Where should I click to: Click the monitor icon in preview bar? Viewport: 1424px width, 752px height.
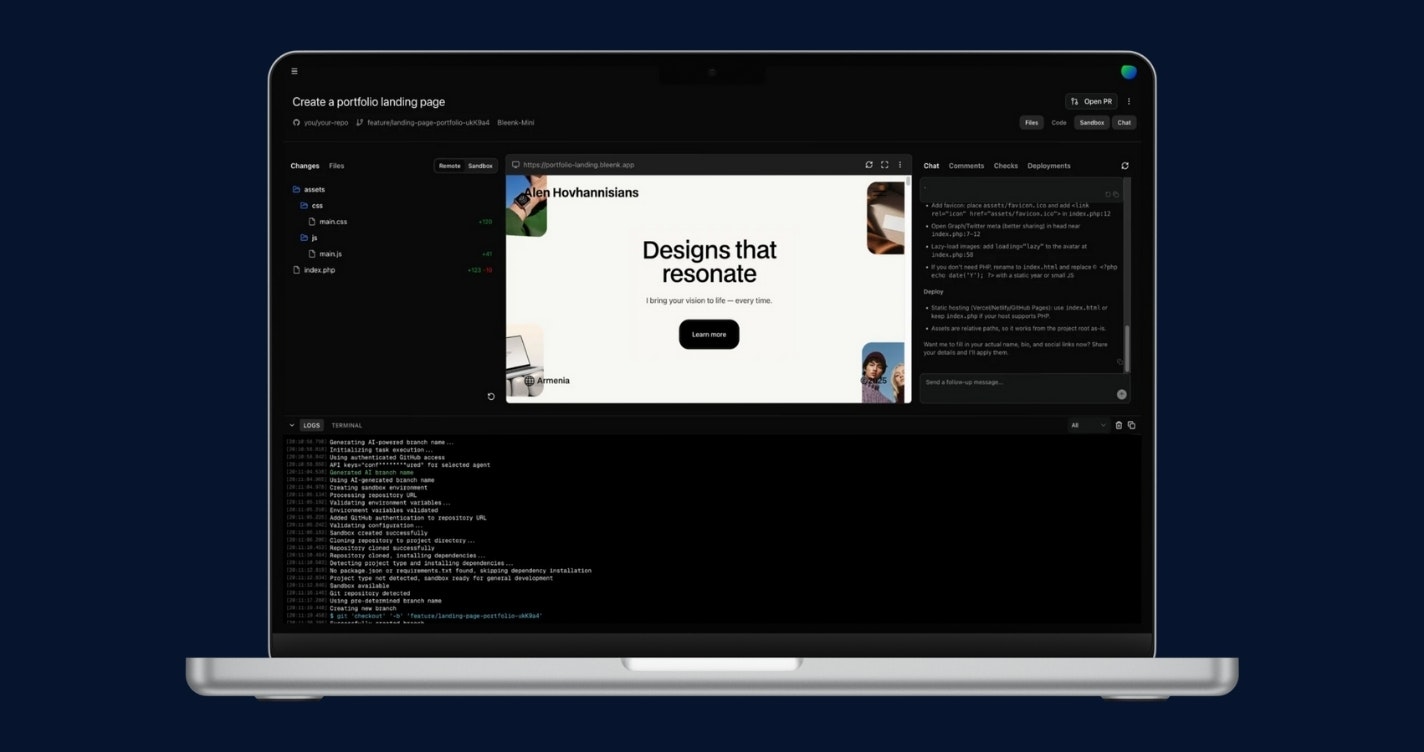click(x=516, y=165)
